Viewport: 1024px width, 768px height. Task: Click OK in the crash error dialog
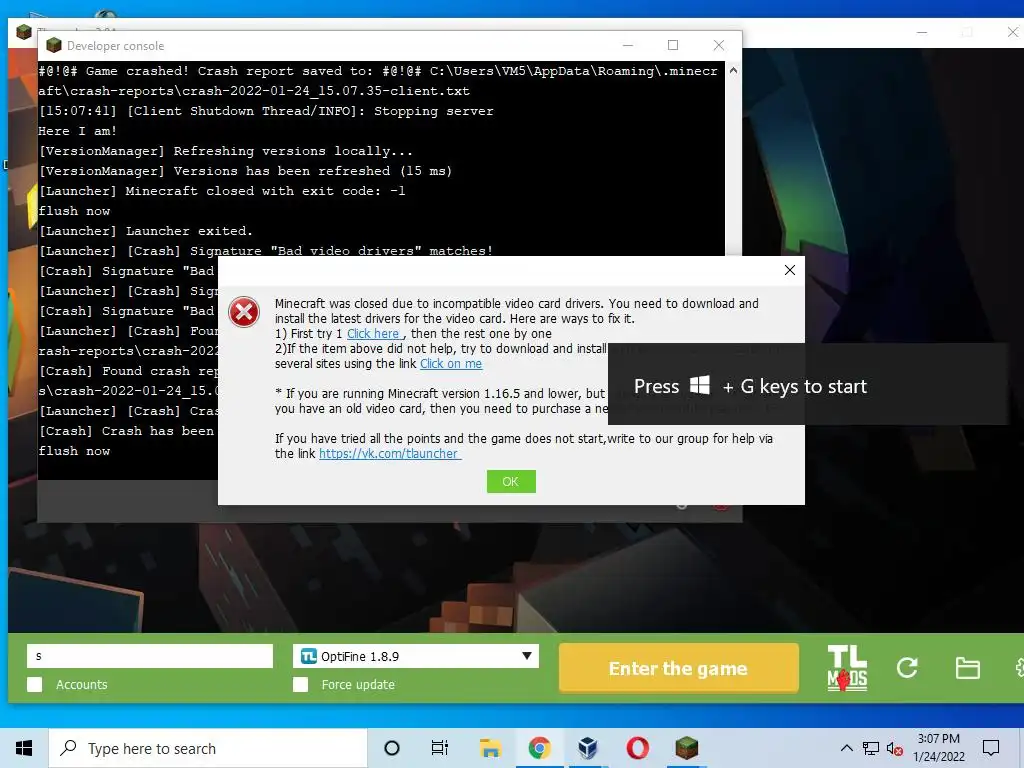point(511,481)
